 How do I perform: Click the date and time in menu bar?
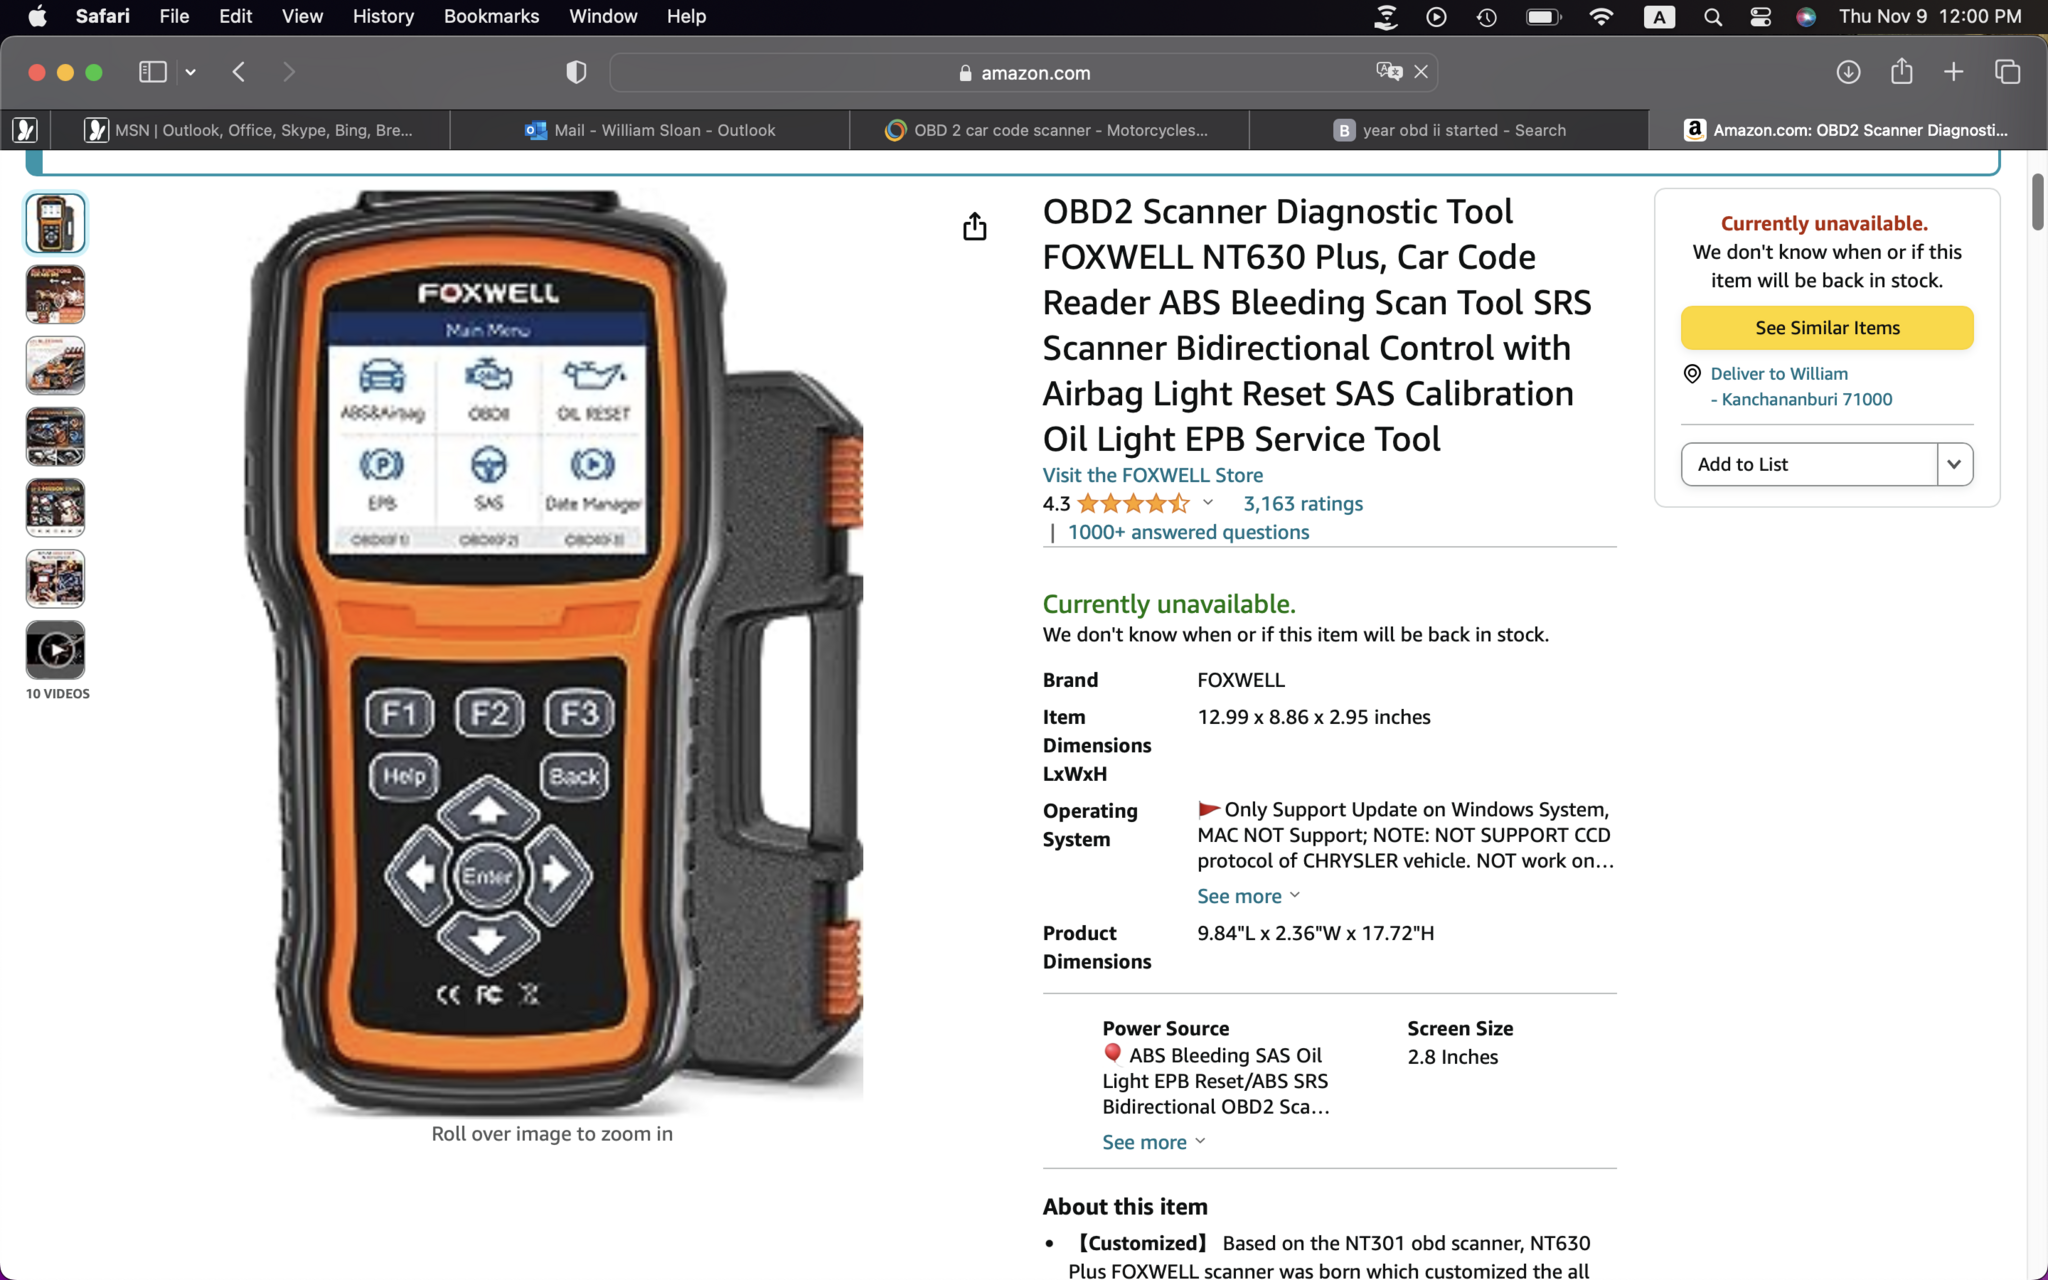[1930, 16]
